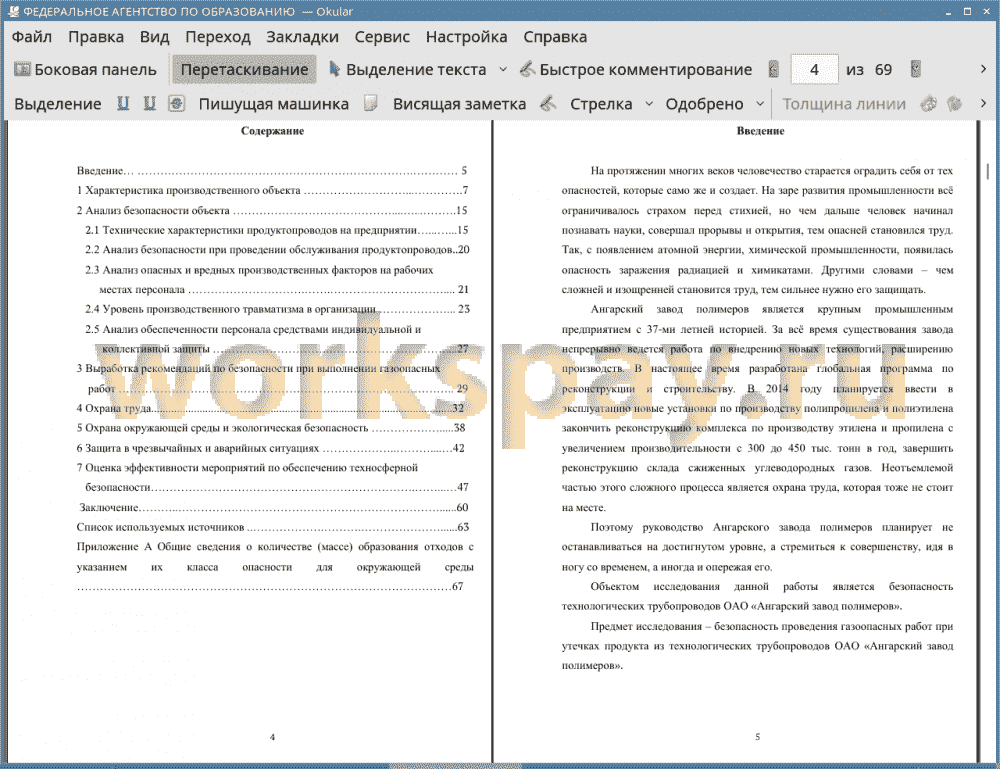Viewport: 1000px width, 769px height.
Task: Click contents entry '2 Анализ безопасности объекта'
Action: (x=272, y=210)
